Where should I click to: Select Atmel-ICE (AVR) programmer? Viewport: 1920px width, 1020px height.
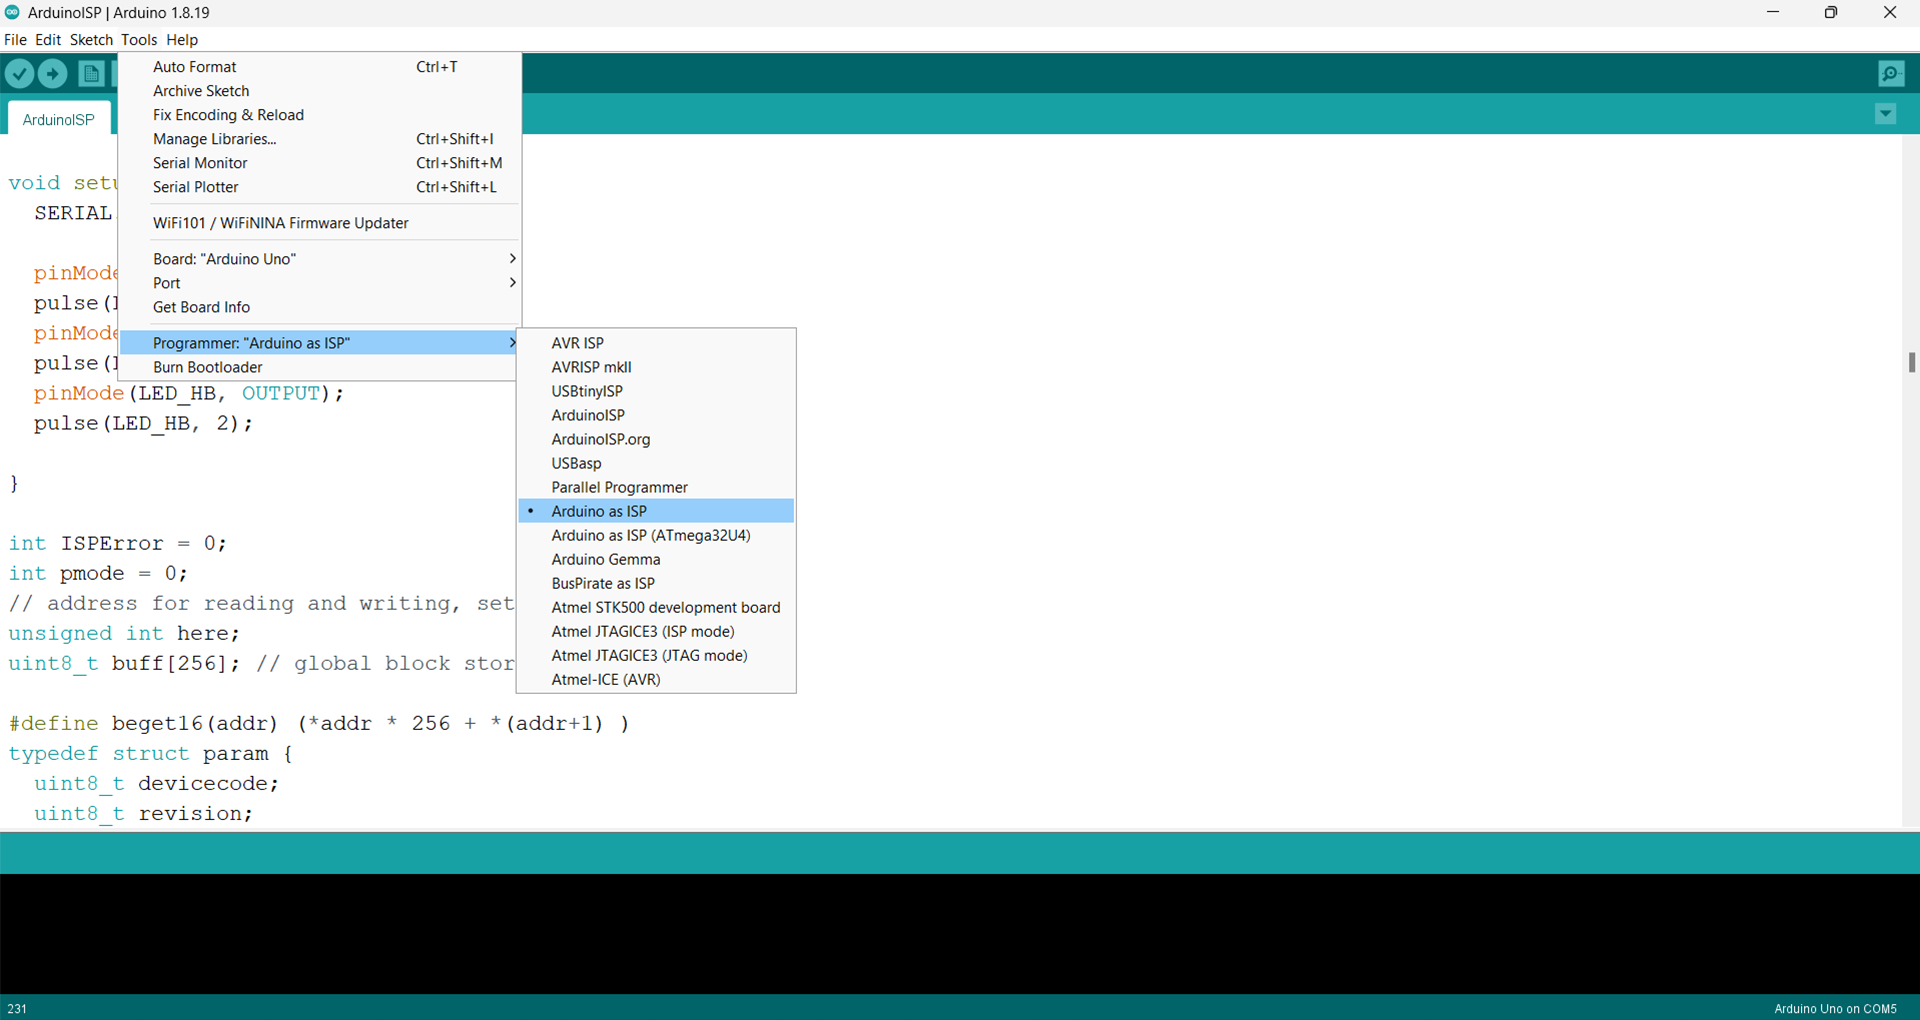click(x=656, y=679)
